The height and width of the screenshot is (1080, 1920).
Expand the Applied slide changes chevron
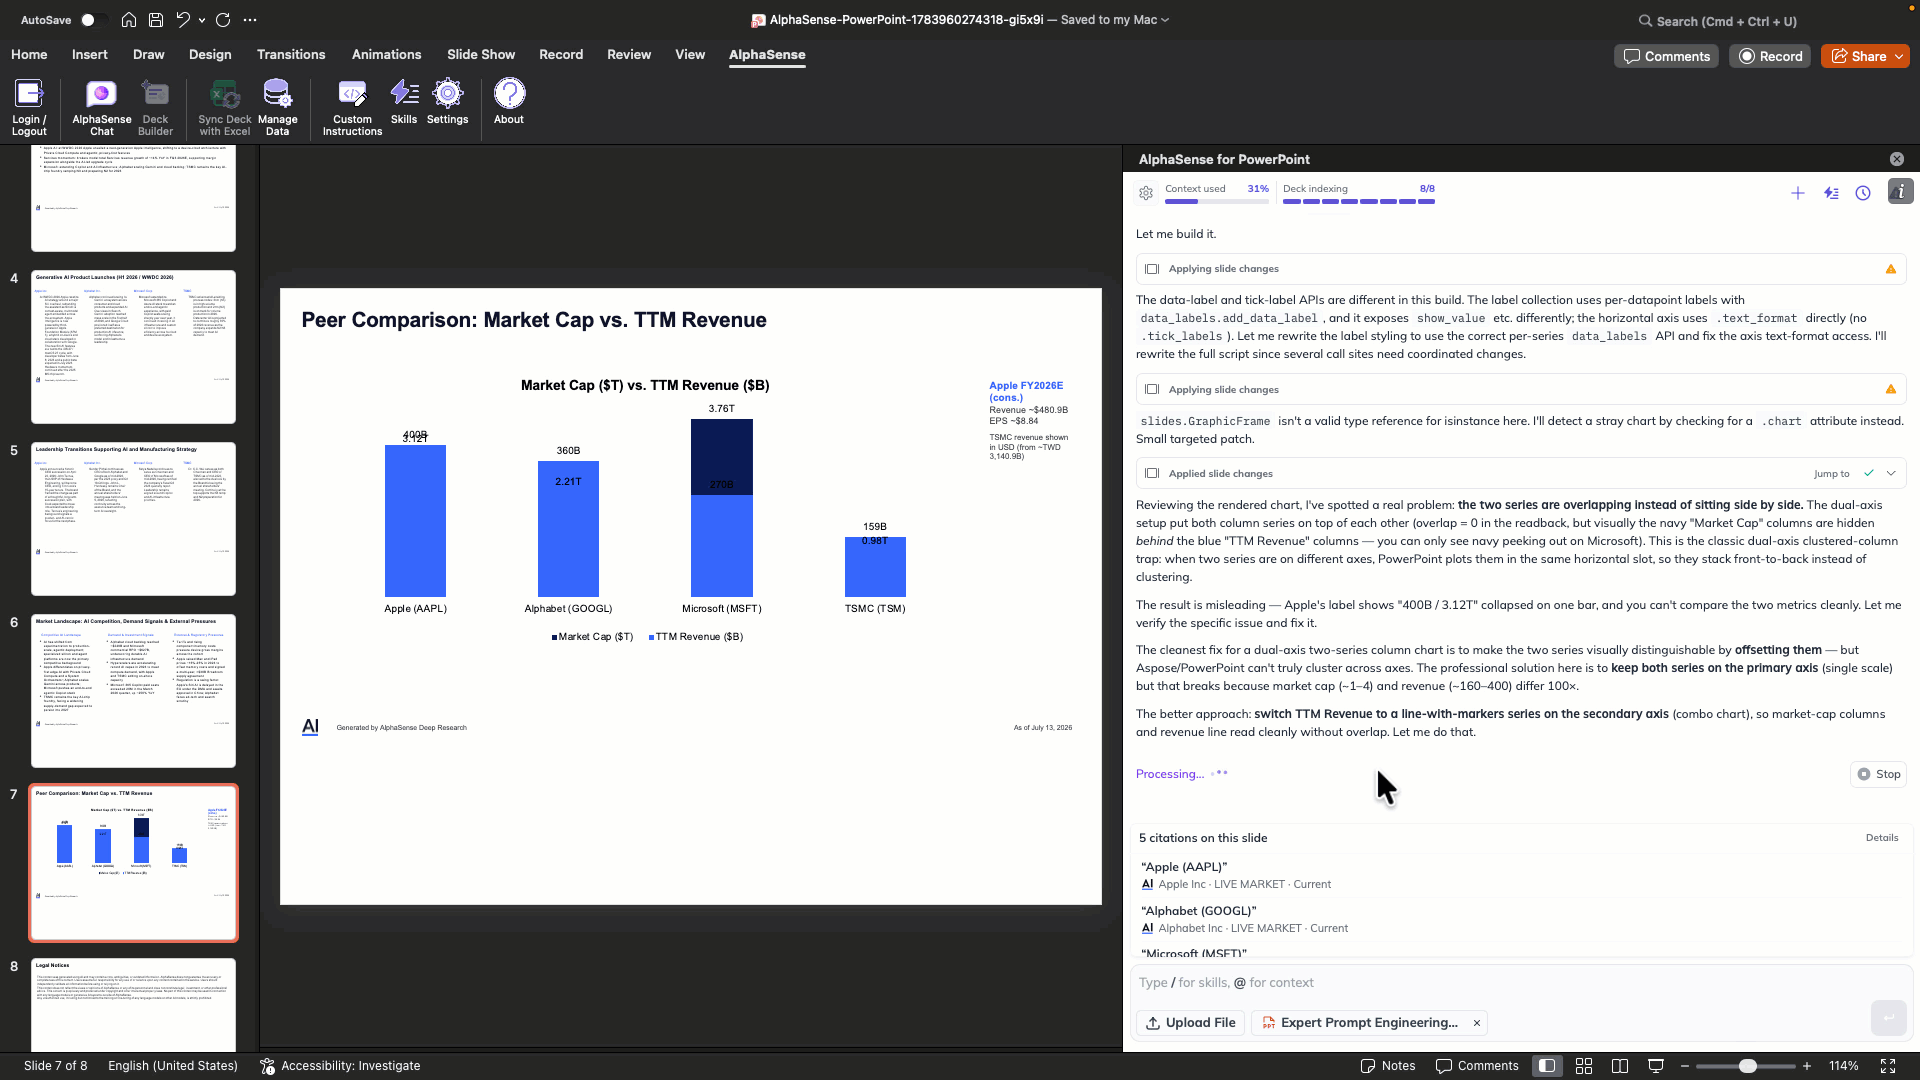click(1891, 474)
